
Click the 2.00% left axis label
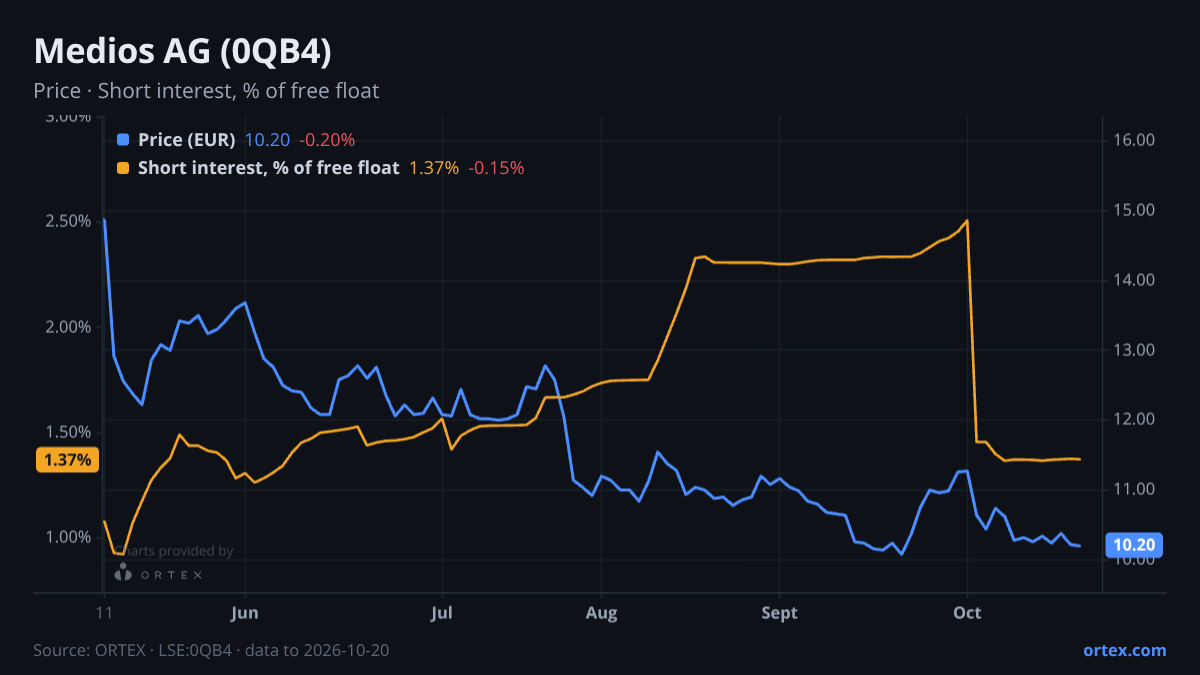point(66,327)
